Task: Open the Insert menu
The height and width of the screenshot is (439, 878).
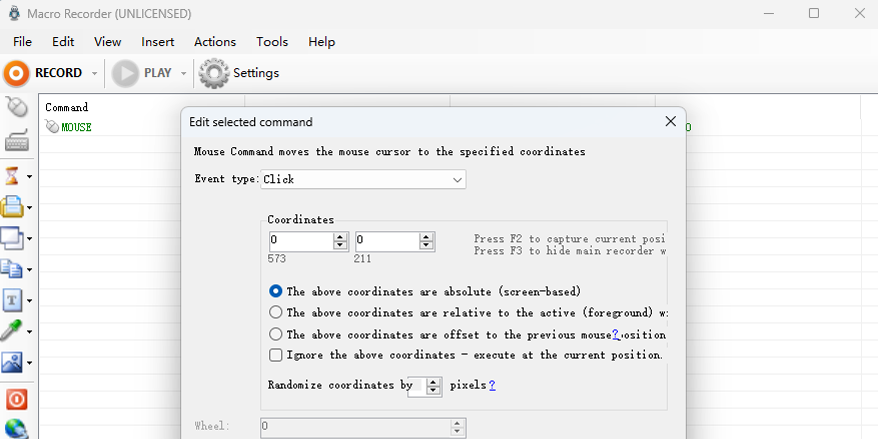Action: tap(157, 42)
